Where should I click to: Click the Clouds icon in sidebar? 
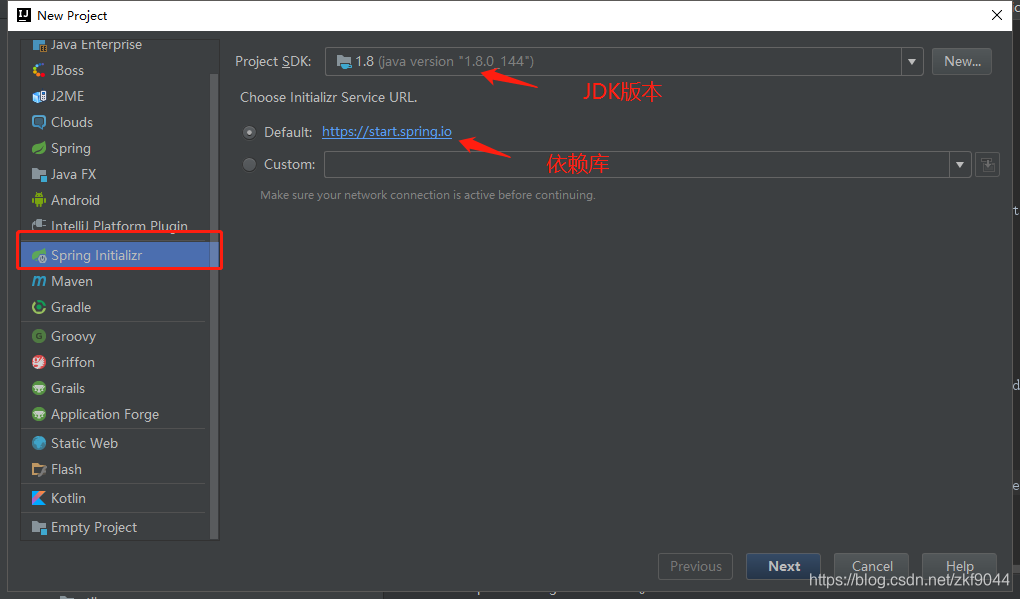coord(39,122)
